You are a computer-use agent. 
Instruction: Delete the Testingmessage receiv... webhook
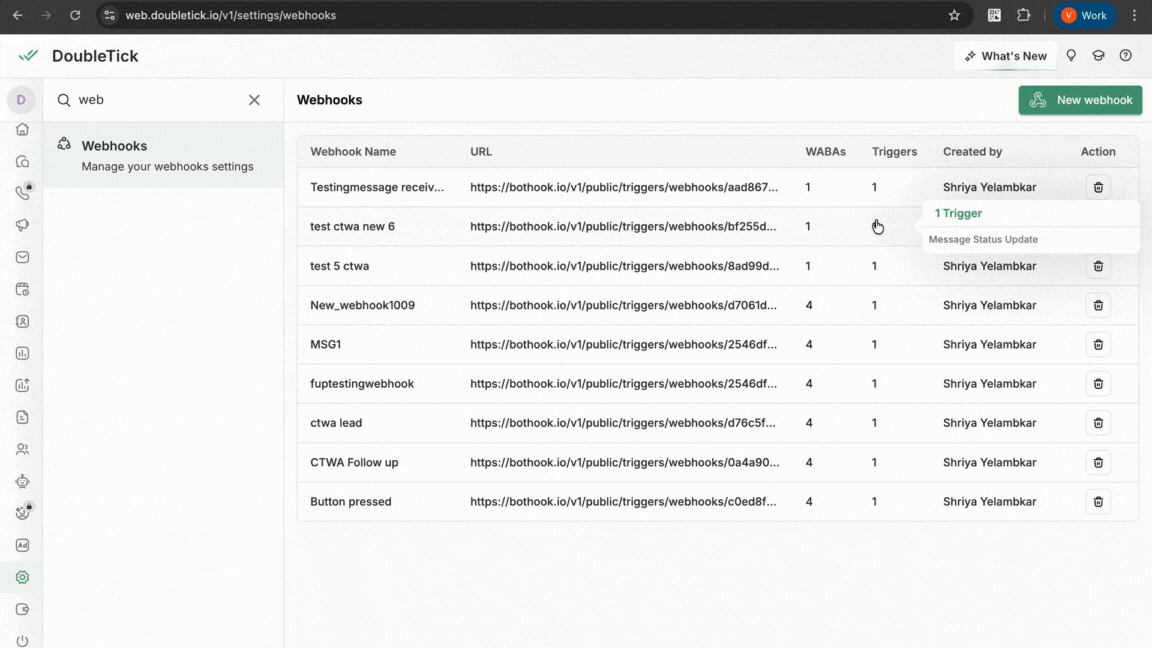1098,187
